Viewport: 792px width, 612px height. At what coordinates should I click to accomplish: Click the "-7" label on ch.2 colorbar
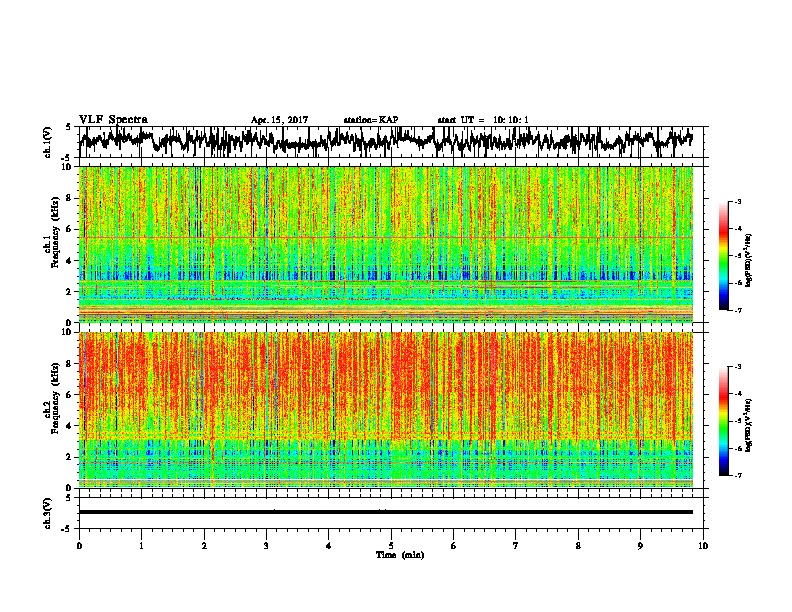click(x=737, y=476)
